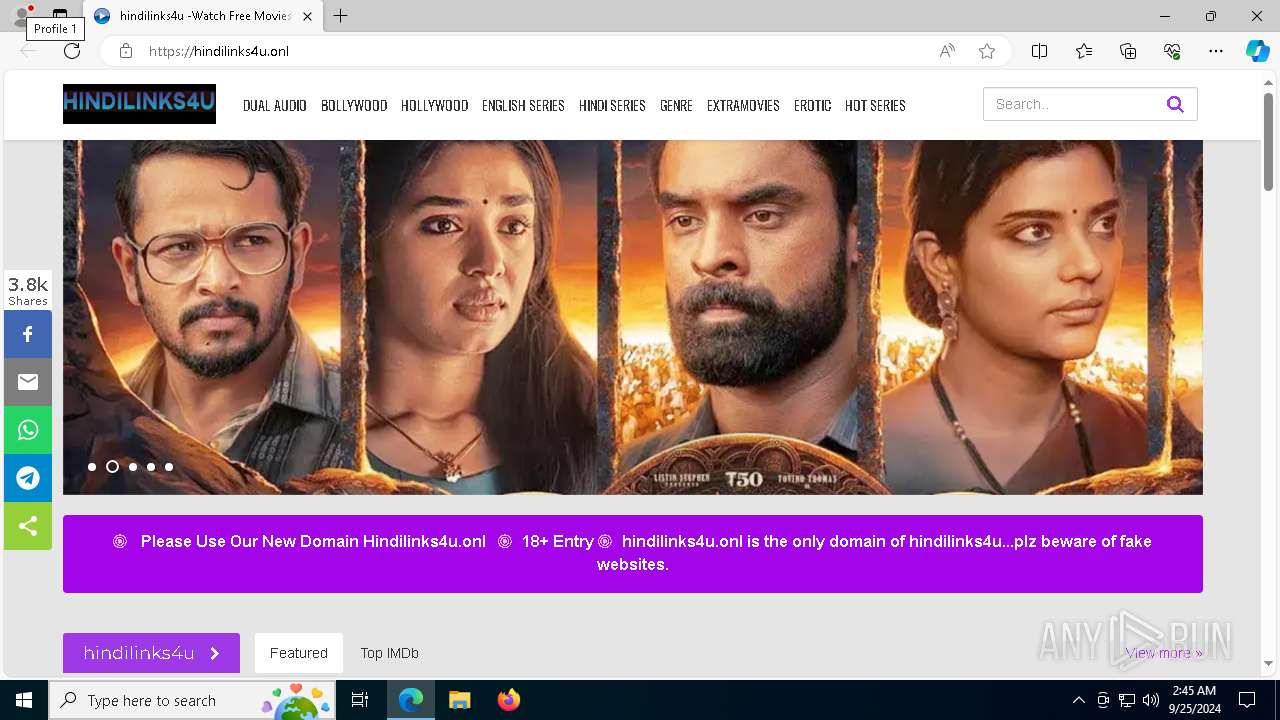Click the taskbar clock and date
This screenshot has width=1280, height=720.
(x=1194, y=700)
